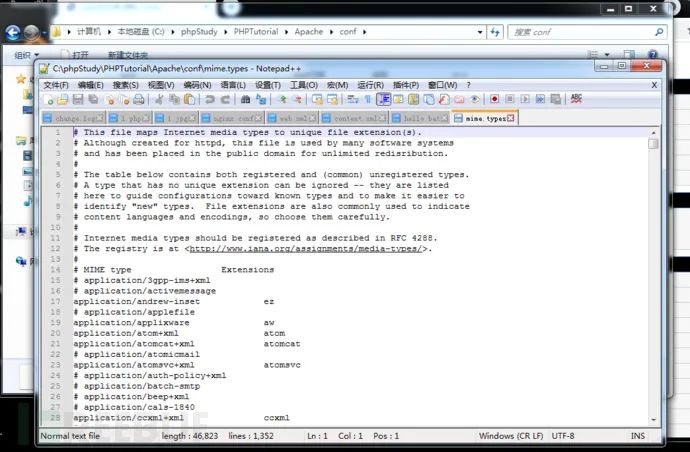This screenshot has width=690, height=452.
Task: Click the Open file toolbar icon
Action: (x=62, y=99)
